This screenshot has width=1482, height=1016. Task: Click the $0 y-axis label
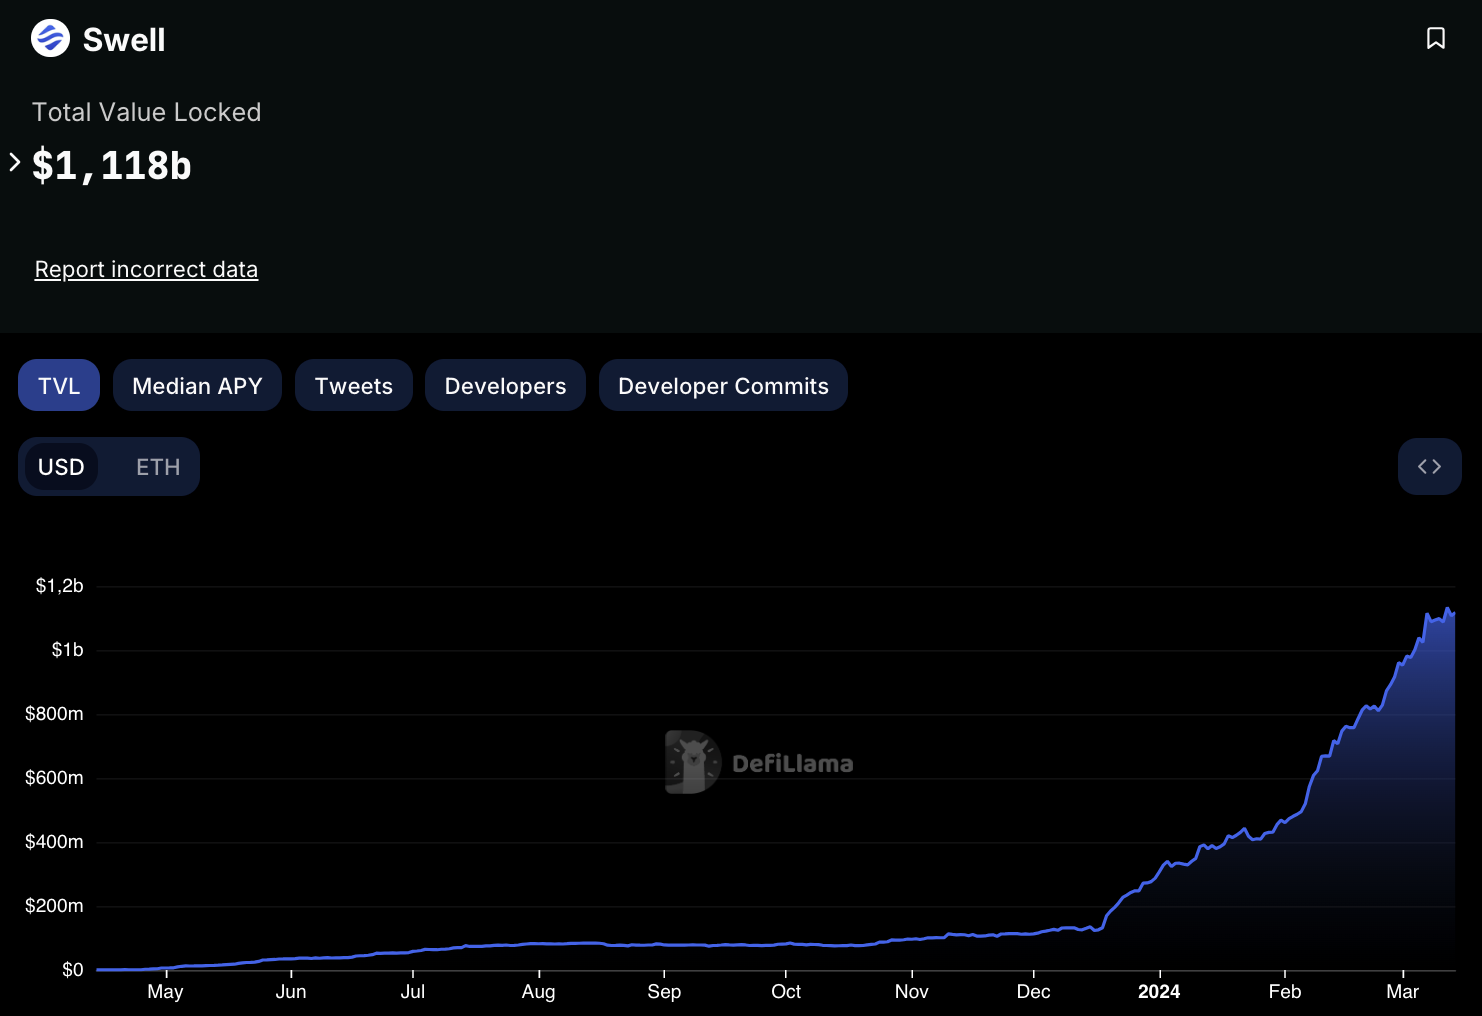click(x=73, y=970)
